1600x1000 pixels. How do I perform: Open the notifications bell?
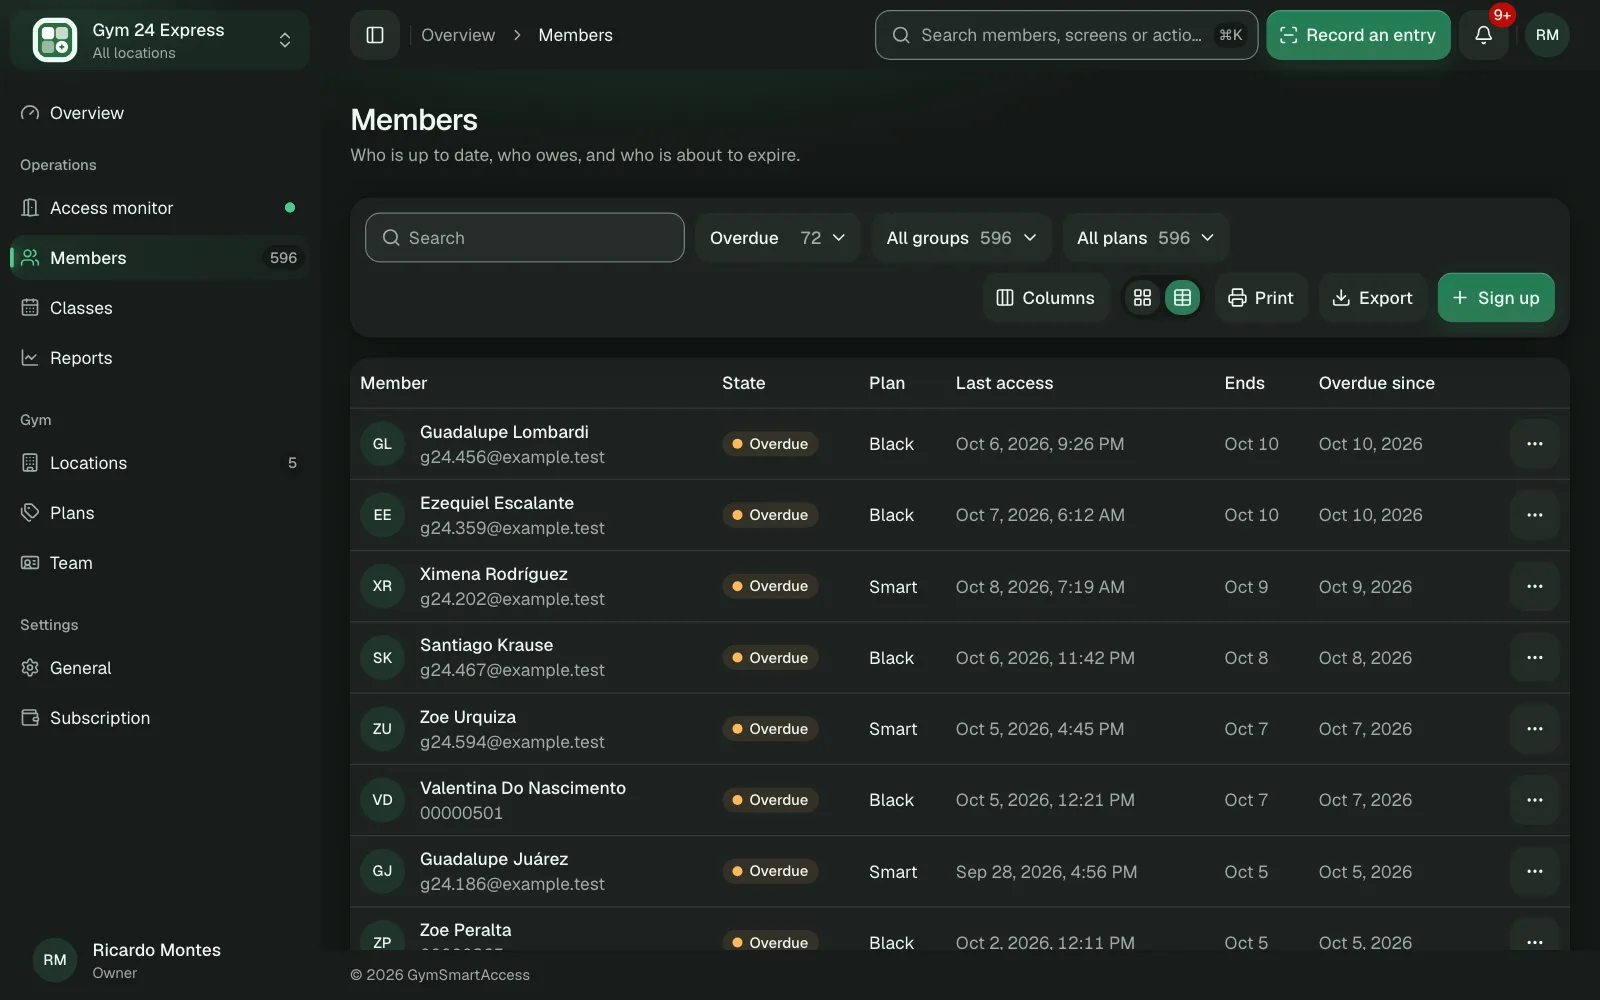[1484, 35]
